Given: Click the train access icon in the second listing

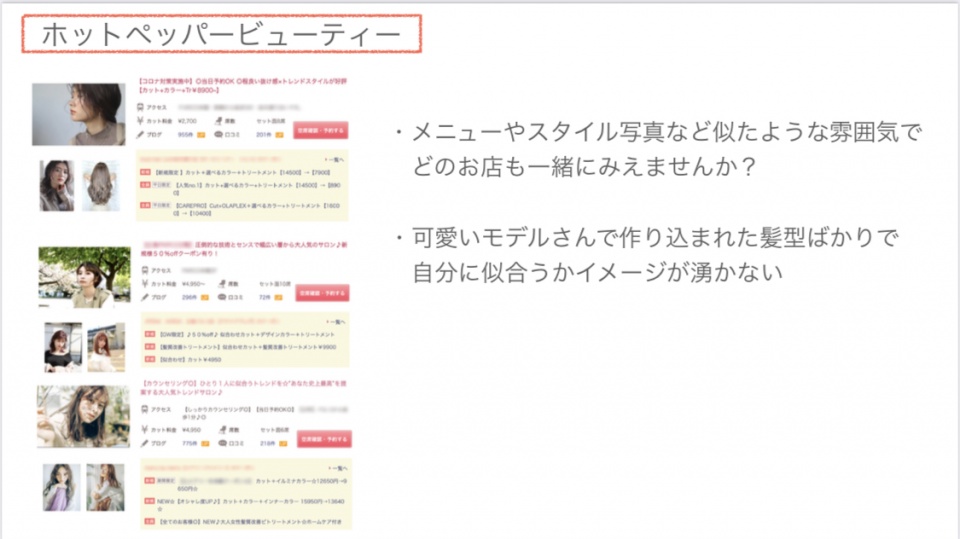Looking at the screenshot, I should [144, 270].
